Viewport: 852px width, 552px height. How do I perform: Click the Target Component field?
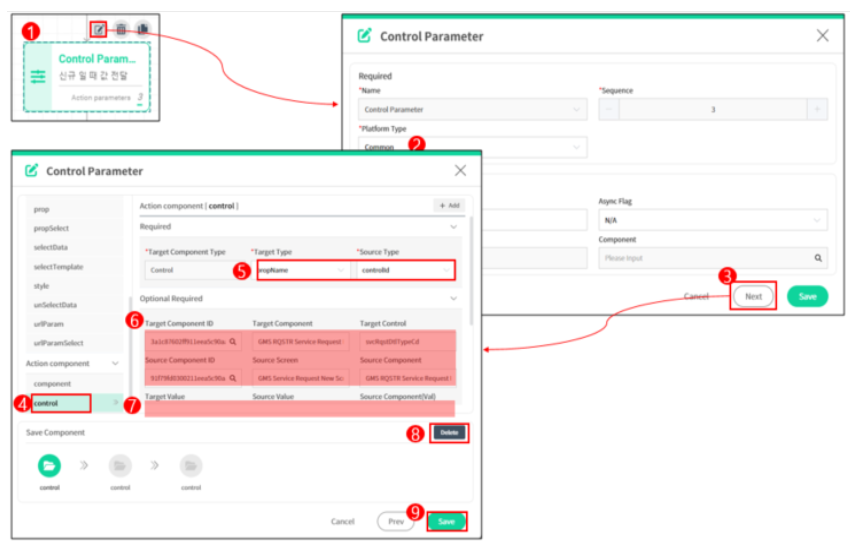click(x=300, y=342)
